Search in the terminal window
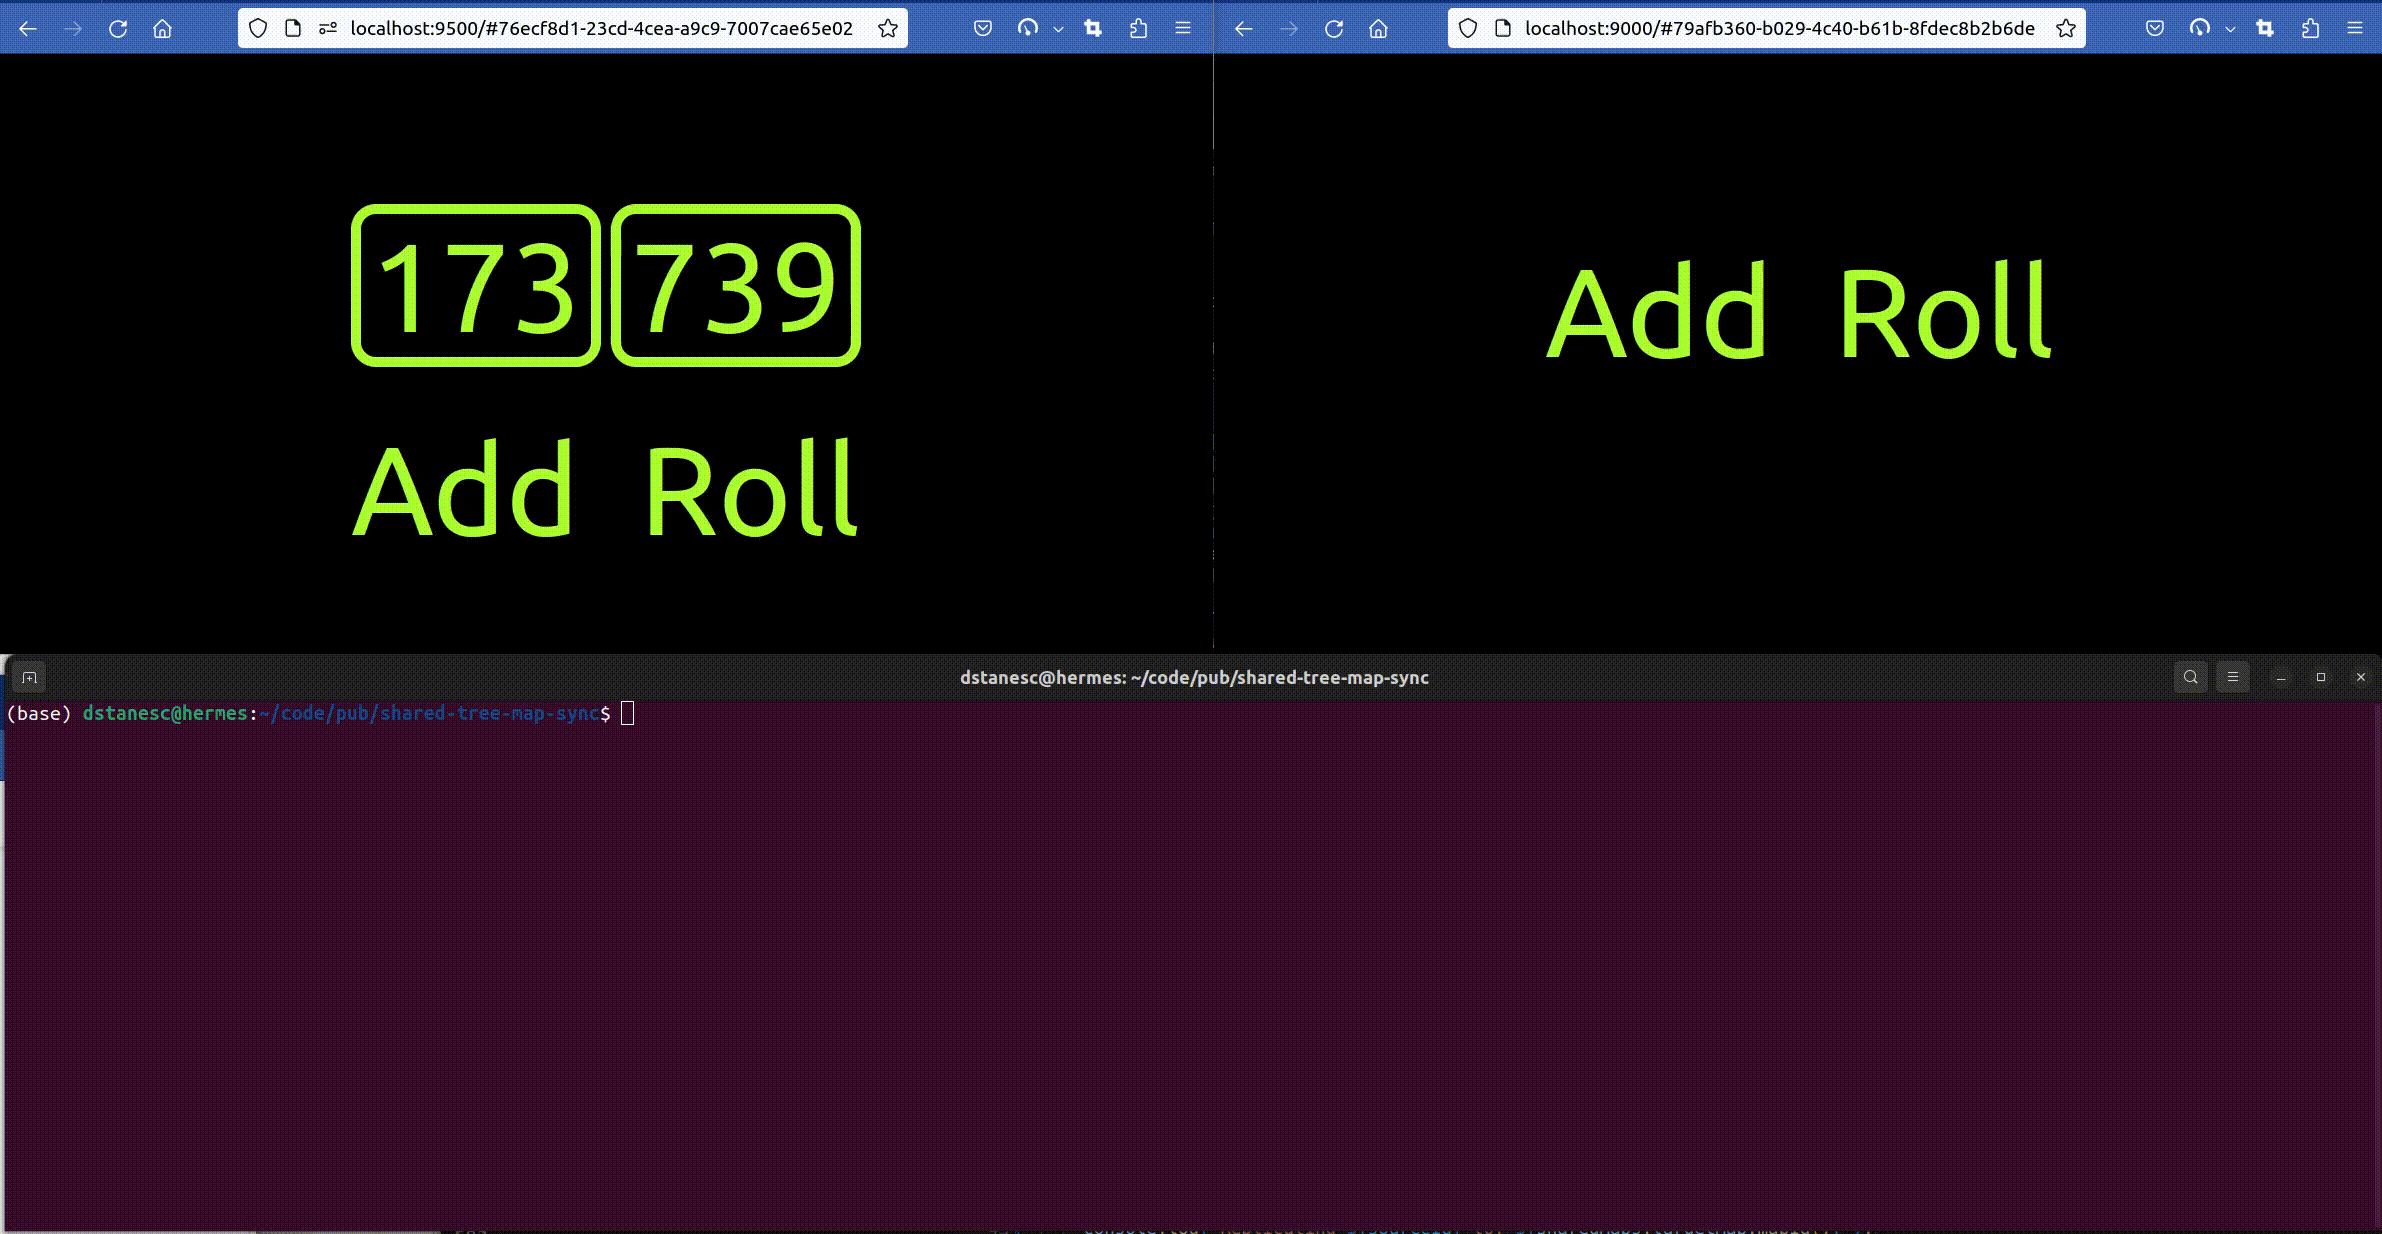This screenshot has width=2382, height=1234. (x=2190, y=677)
